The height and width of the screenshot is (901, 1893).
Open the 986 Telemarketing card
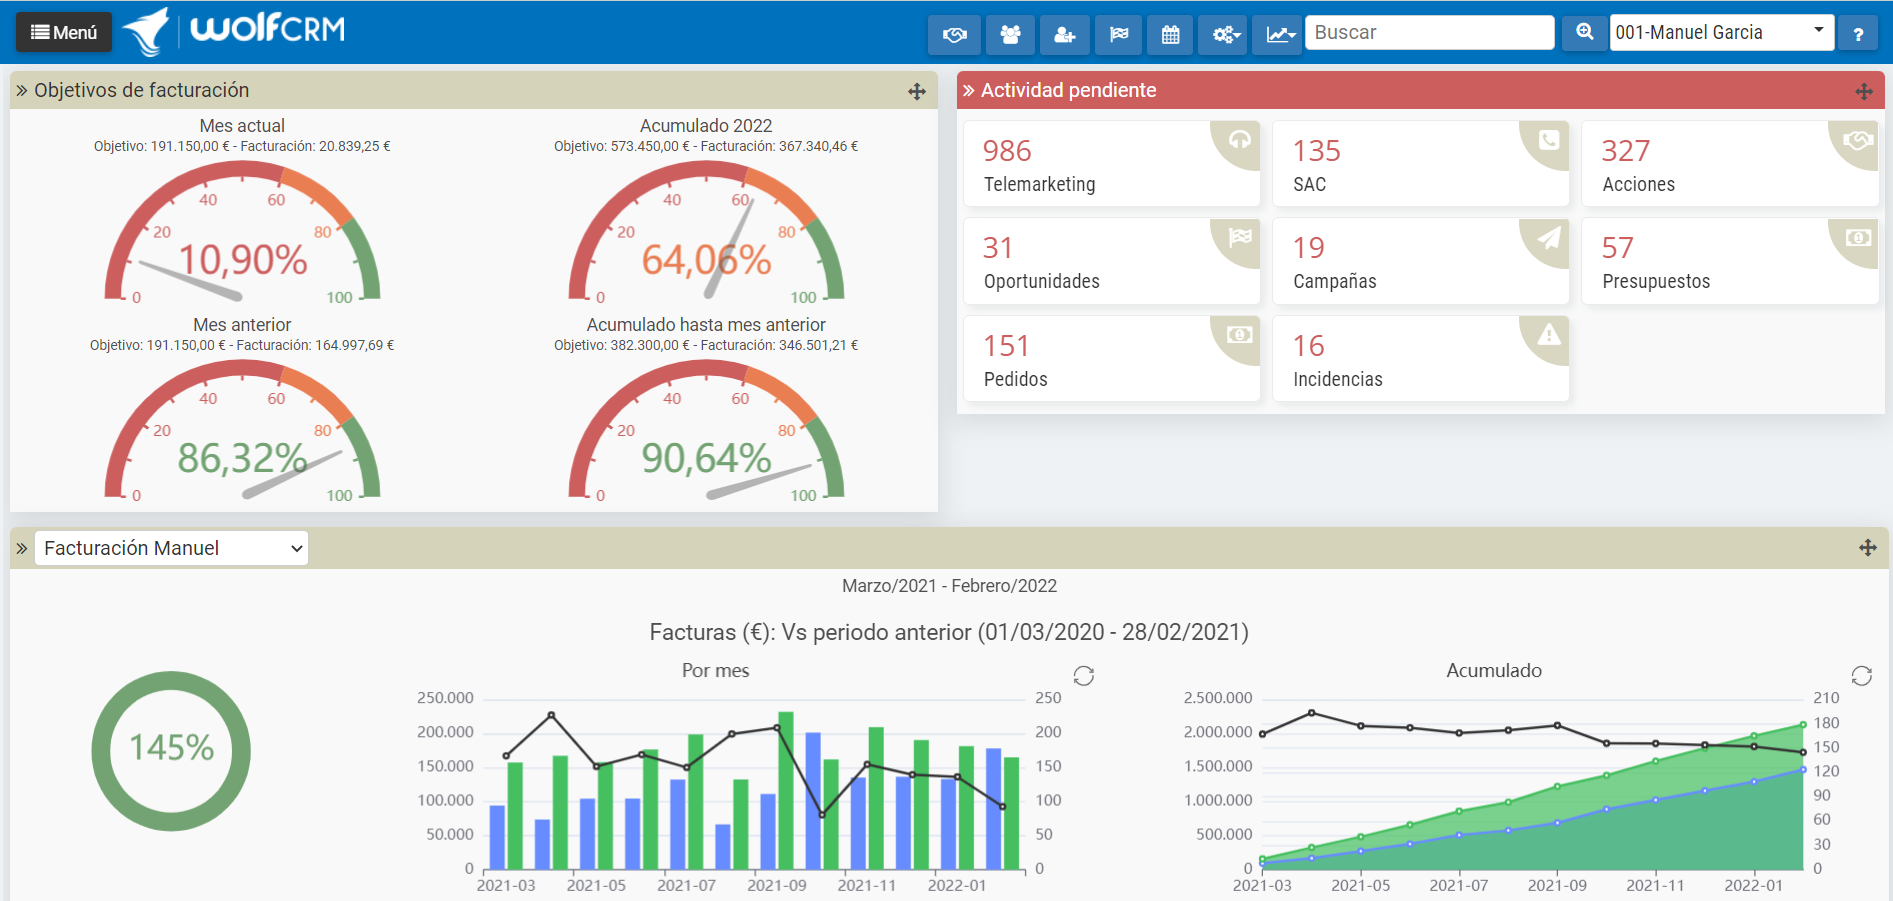coord(1110,165)
